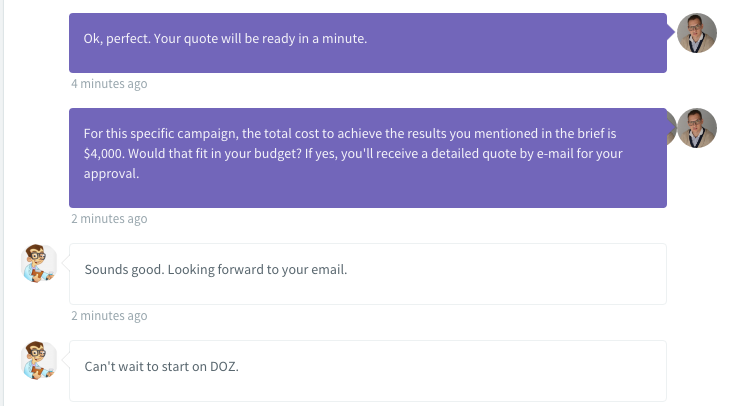Click the "4 minutes ago" timestamp
The image size is (731, 406).
(109, 84)
